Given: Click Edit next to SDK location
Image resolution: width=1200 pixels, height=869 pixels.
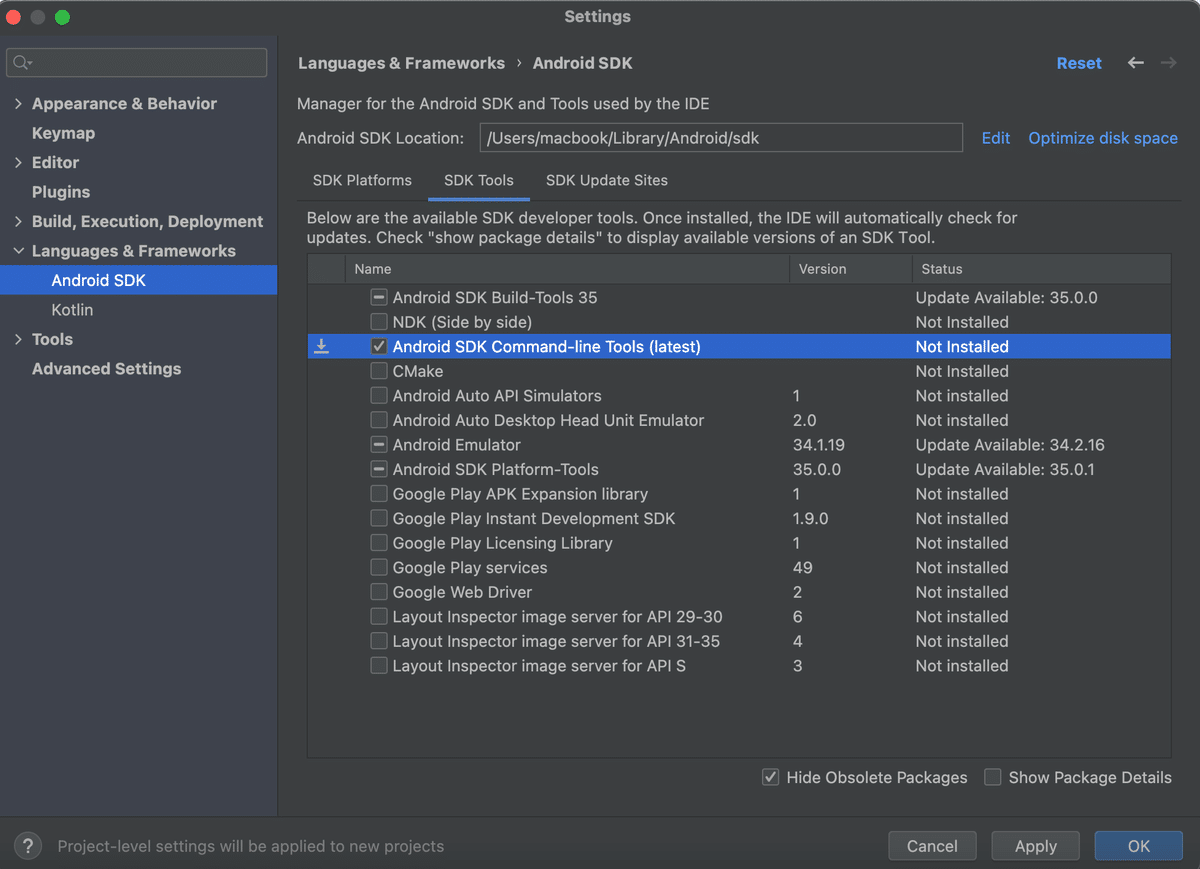Looking at the screenshot, I should tap(995, 138).
